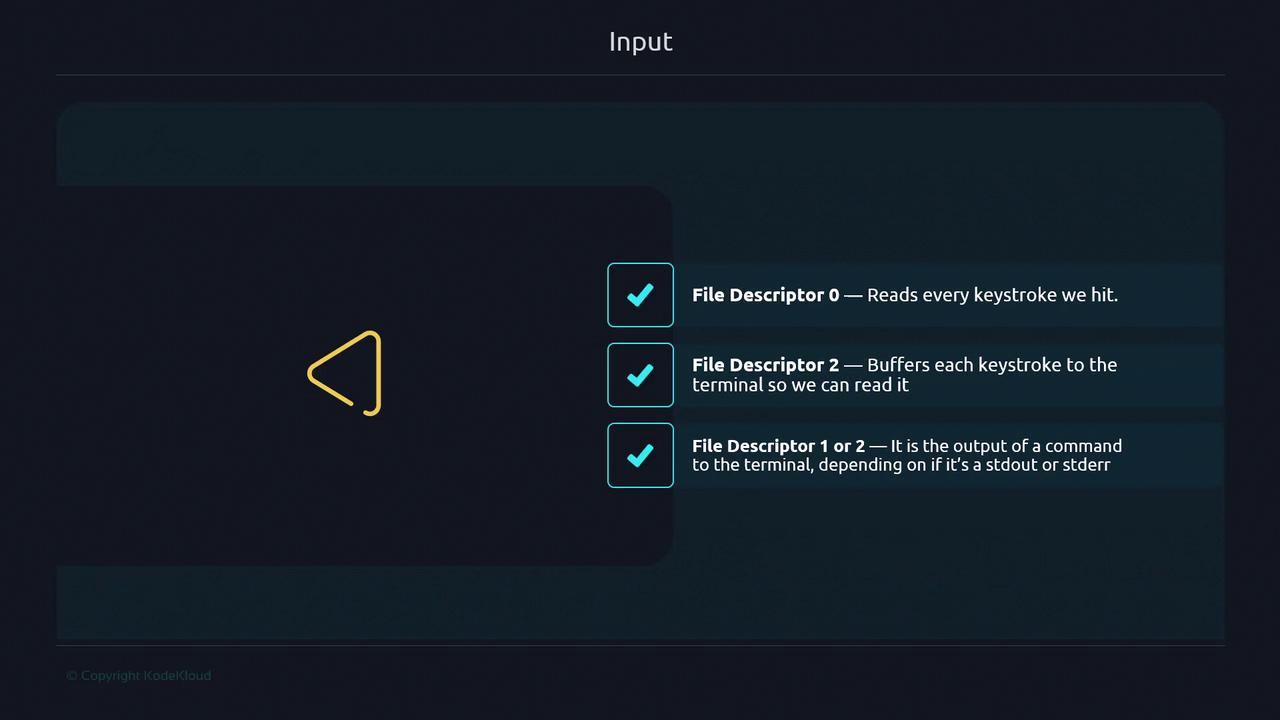Uncheck the checkbox beside 'Buffers each keystroke'
This screenshot has width=1280, height=720.
[x=640, y=375]
